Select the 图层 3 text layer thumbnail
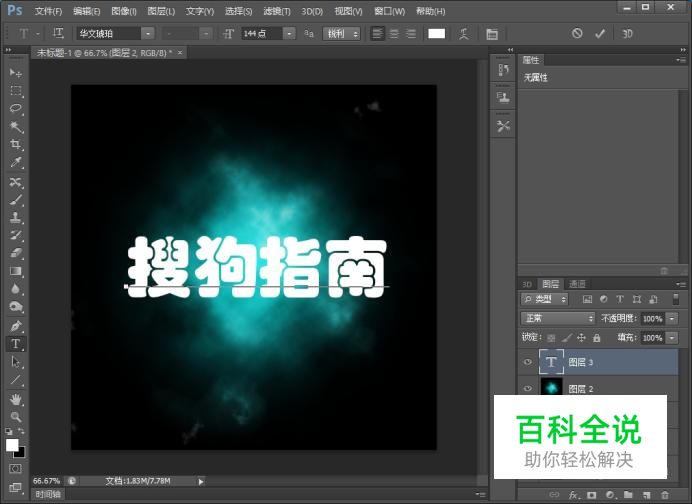Screen dimensions: 692x504 tap(551, 362)
